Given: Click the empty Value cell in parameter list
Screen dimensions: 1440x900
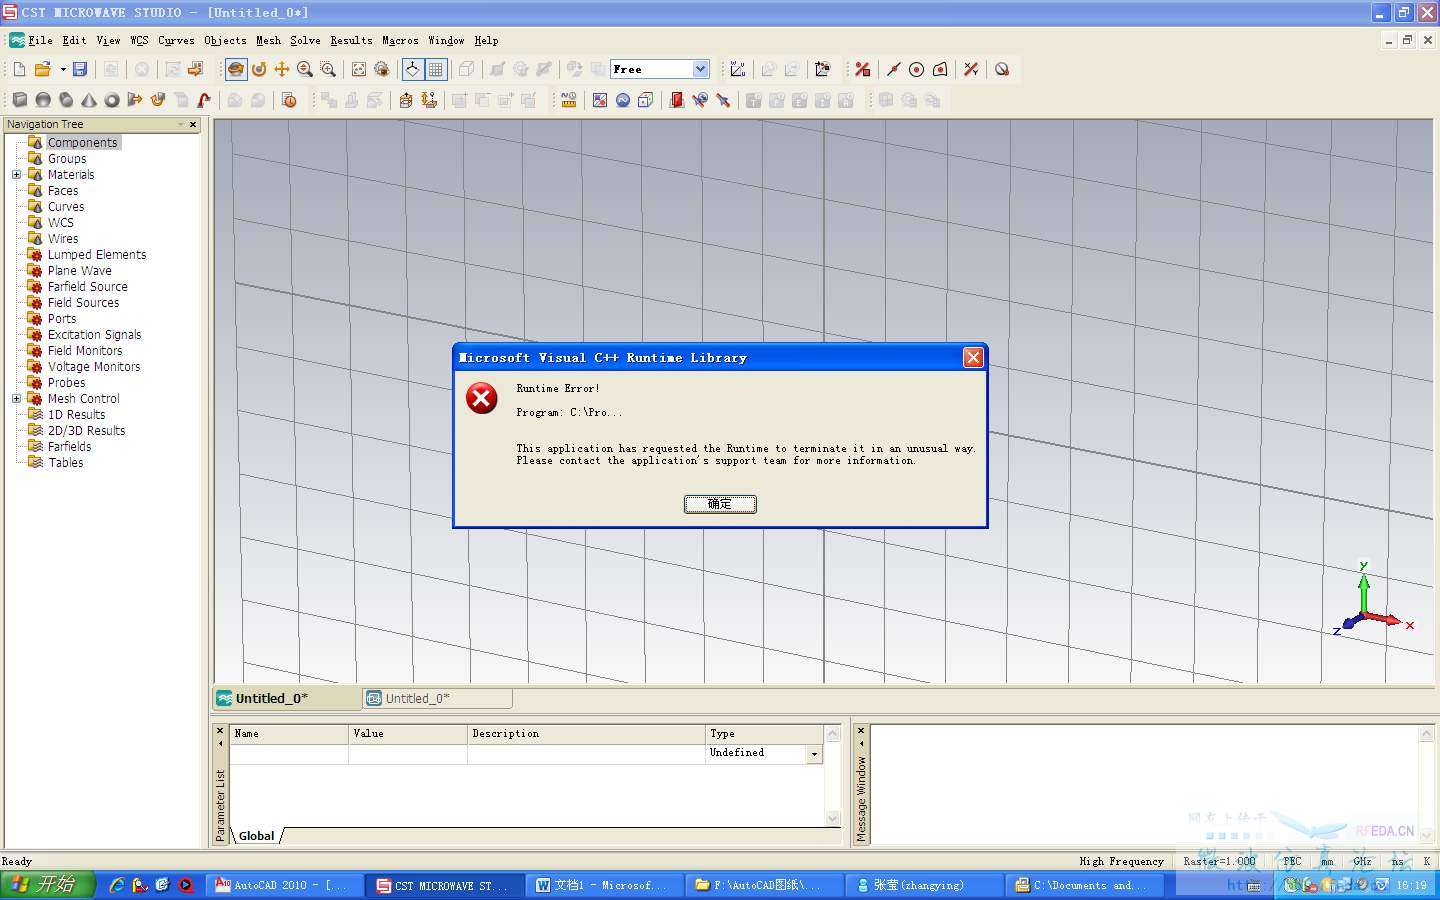Looking at the screenshot, I should (x=408, y=753).
